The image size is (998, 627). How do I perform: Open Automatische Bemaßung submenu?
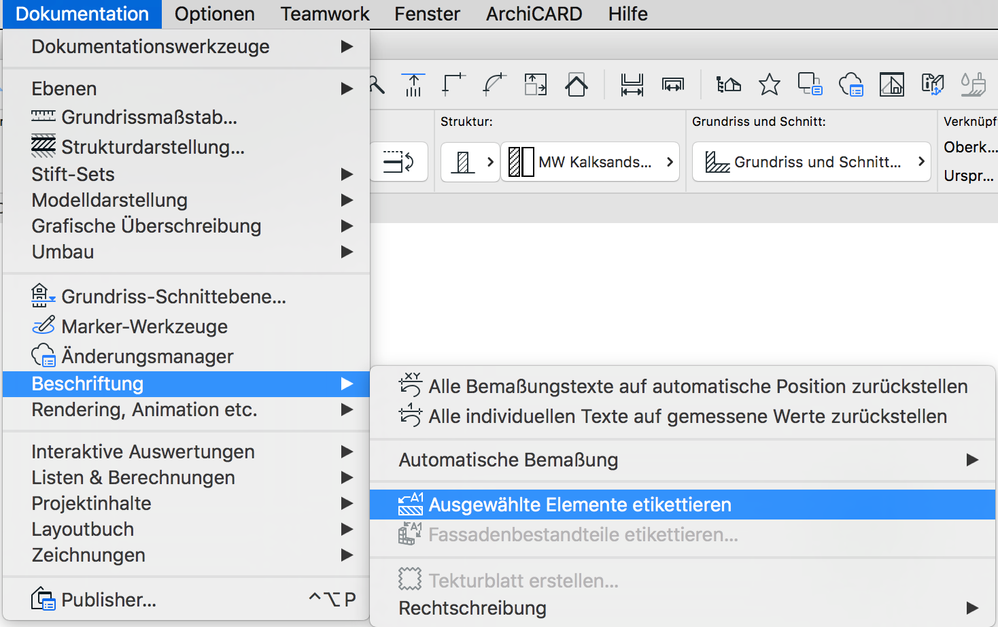tap(682, 460)
